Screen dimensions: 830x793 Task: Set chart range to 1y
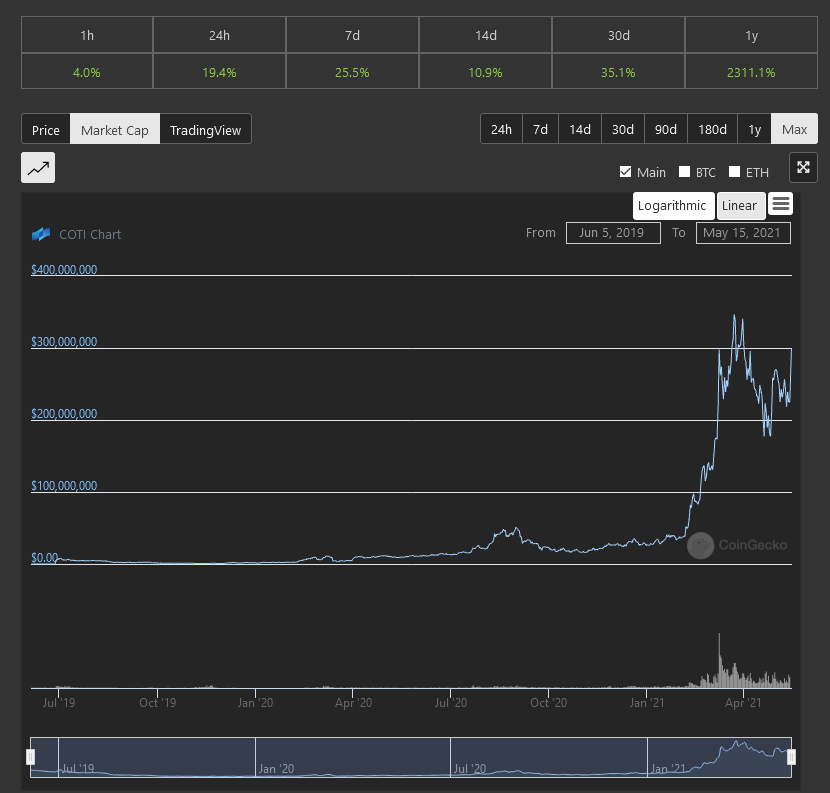click(754, 129)
